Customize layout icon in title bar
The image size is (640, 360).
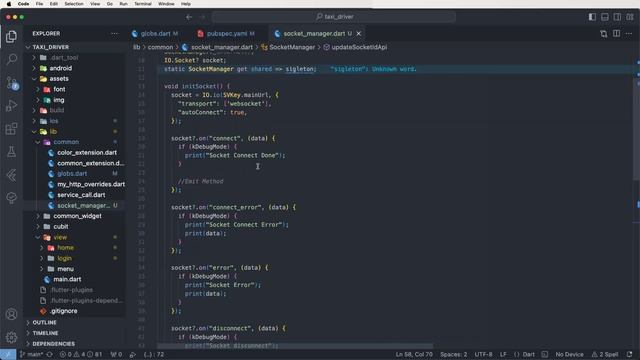(x=630, y=17)
